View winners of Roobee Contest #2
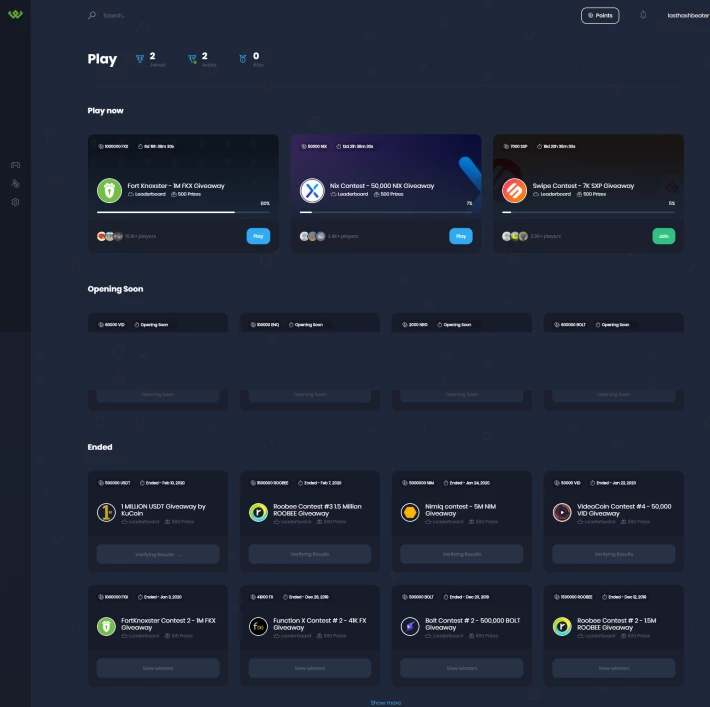Viewport: 710px width, 707px height. (614, 668)
